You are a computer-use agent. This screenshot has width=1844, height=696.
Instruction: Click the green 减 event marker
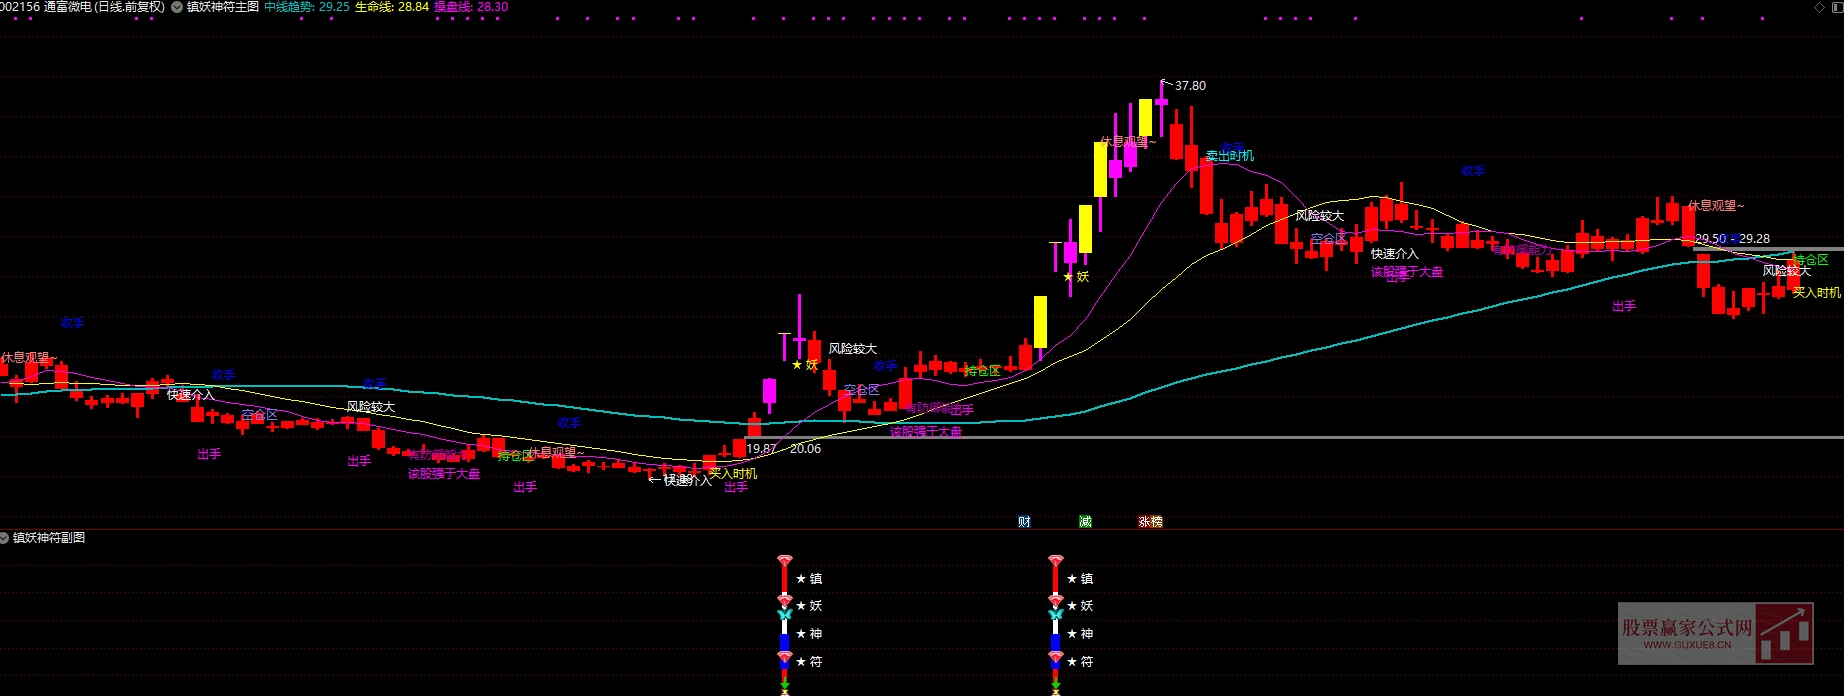(x=1085, y=522)
